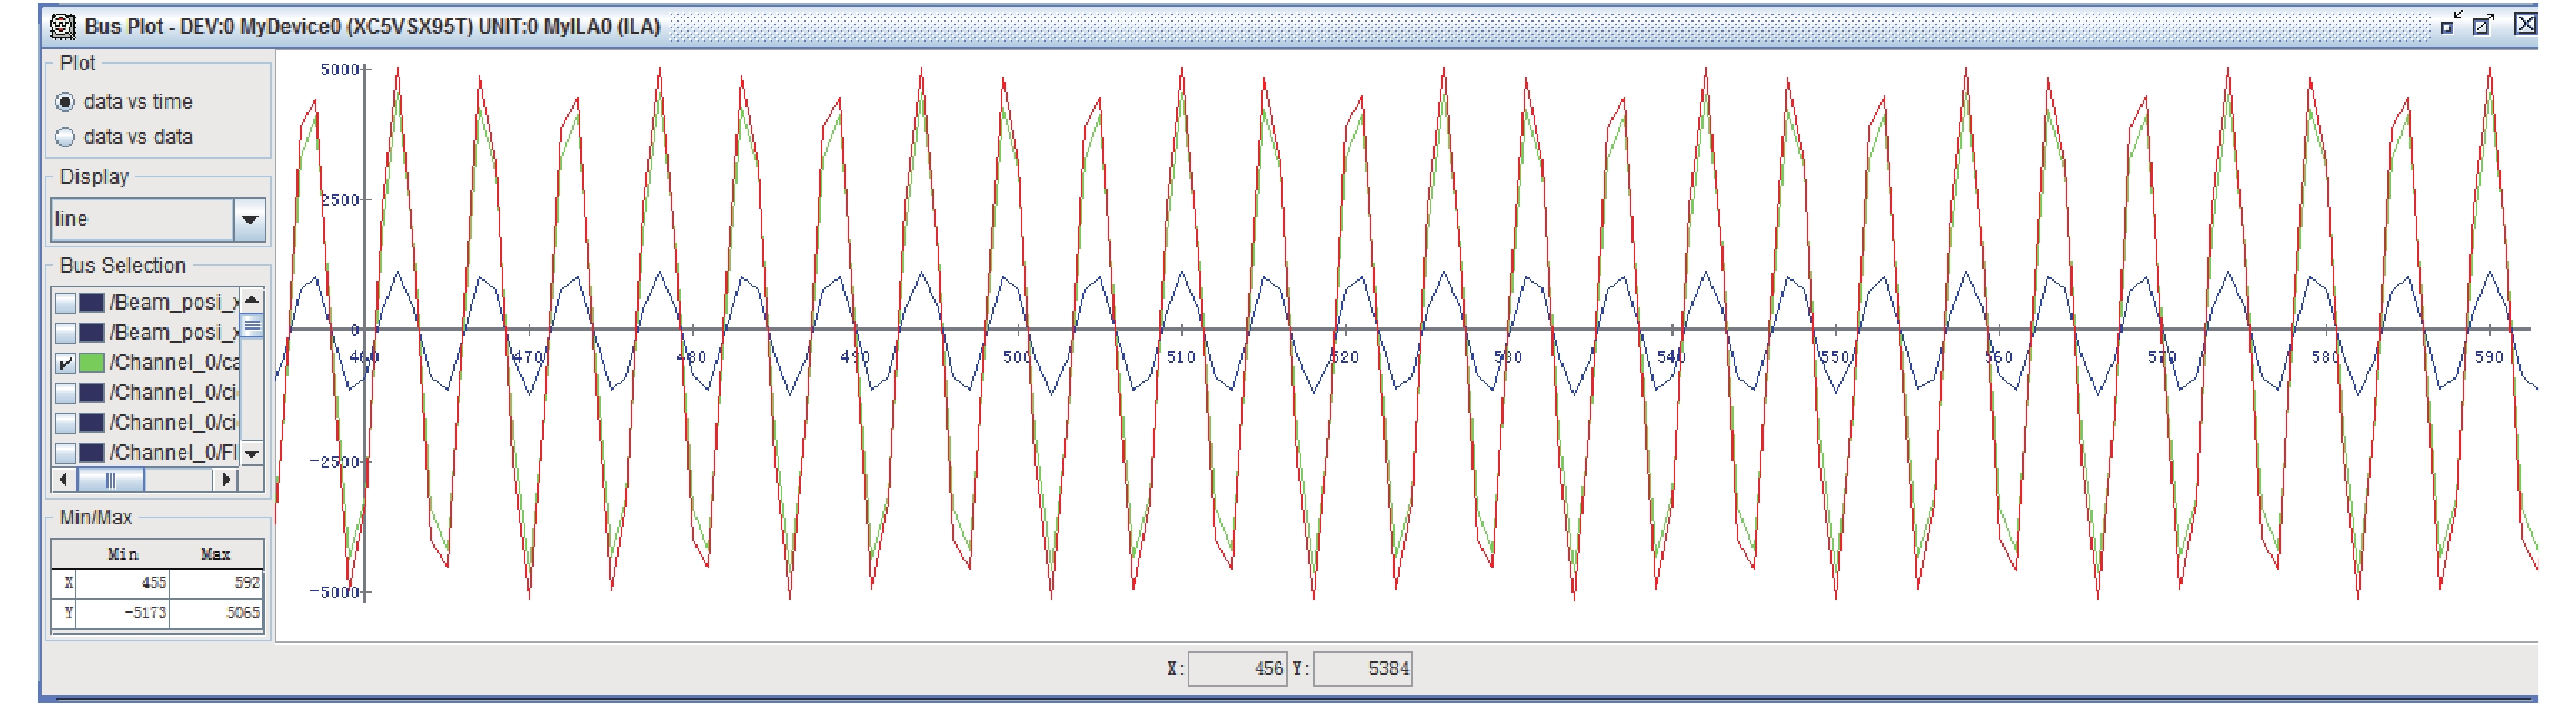Click the Min column header

[122, 554]
